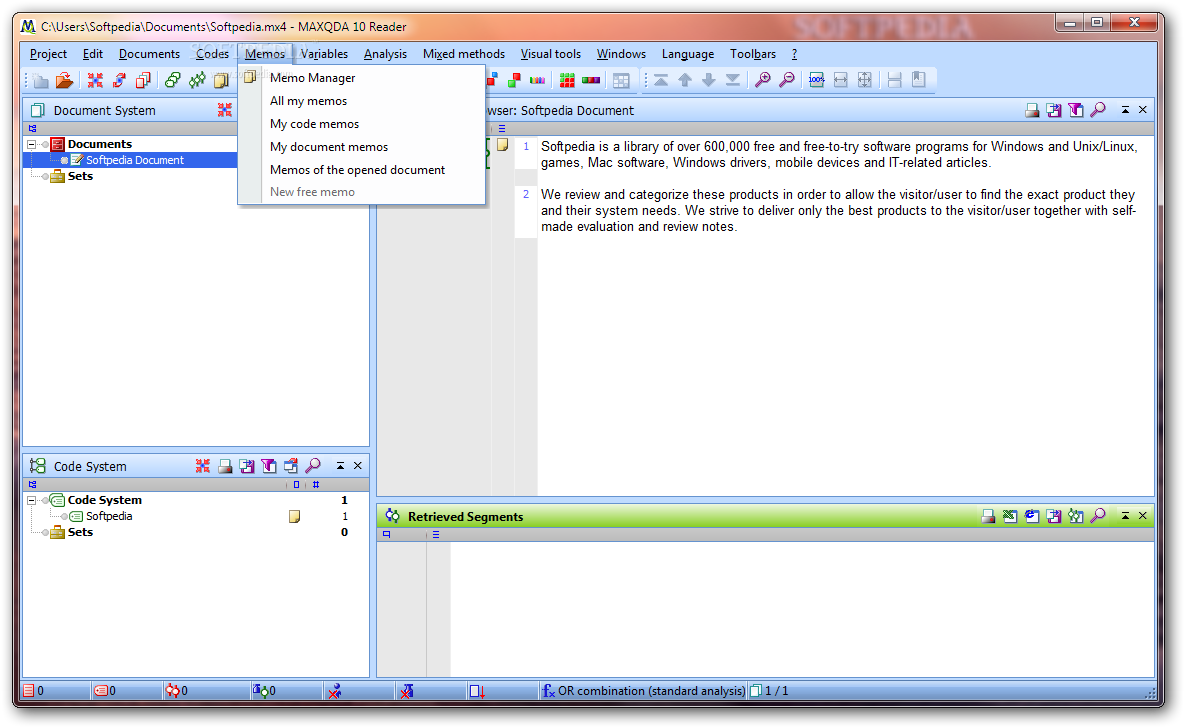Click the green code chain toolbar icon

click(197, 80)
